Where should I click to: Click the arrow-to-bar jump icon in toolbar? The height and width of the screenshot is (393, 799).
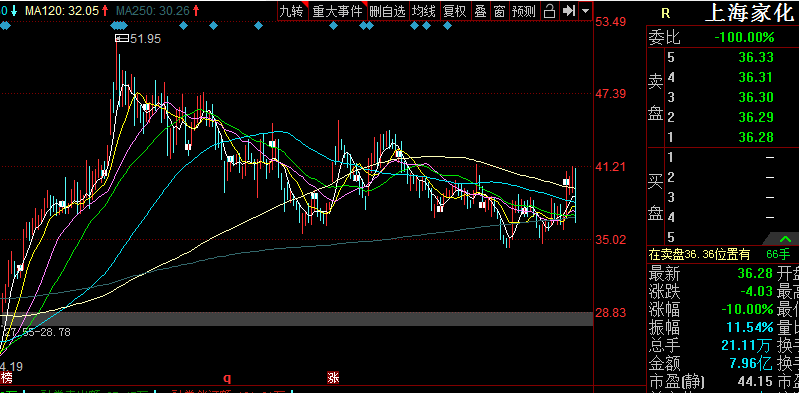[x=569, y=11]
